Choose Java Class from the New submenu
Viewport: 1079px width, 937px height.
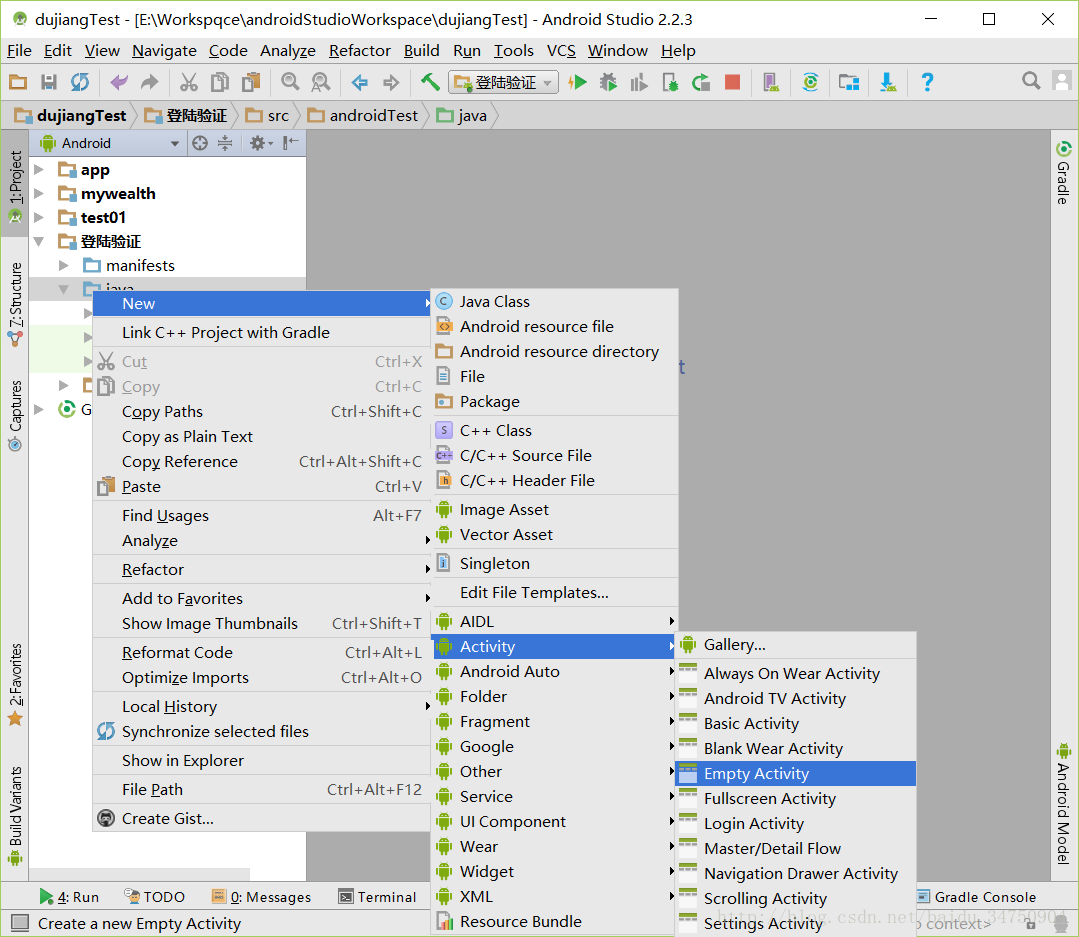[x=494, y=302]
